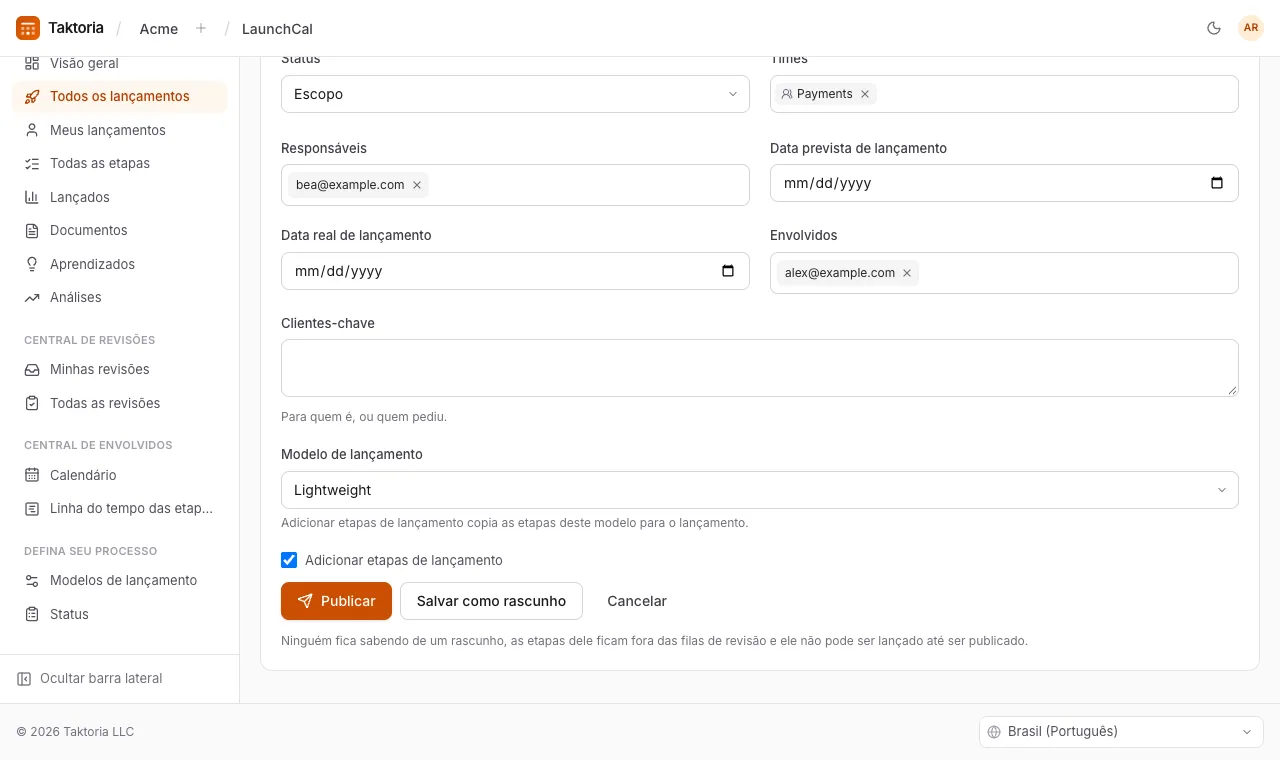The image size is (1280, 760).
Task: Click the Acme breadcrumb
Action: [159, 29]
